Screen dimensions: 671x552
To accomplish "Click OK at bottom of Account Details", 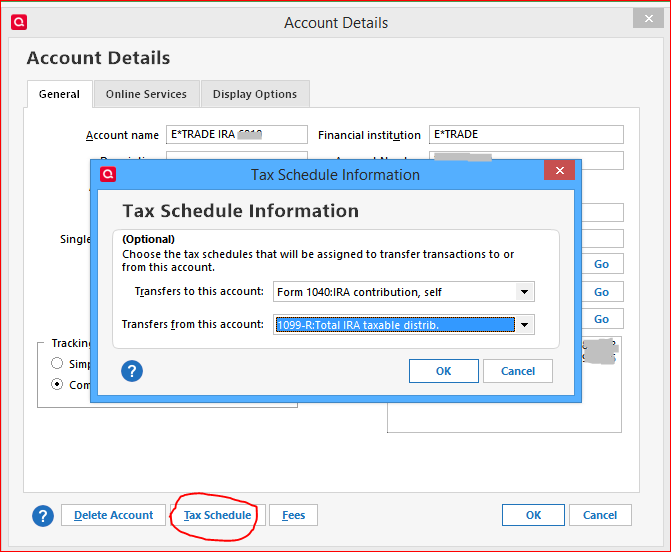I will (533, 515).
